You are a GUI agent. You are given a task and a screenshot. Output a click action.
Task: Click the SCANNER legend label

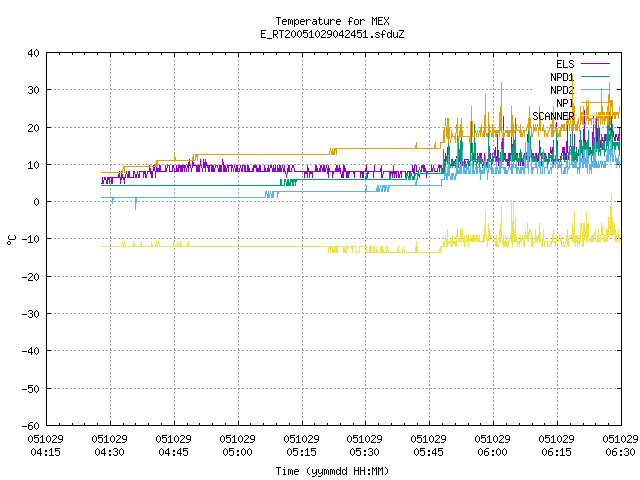[x=553, y=116]
